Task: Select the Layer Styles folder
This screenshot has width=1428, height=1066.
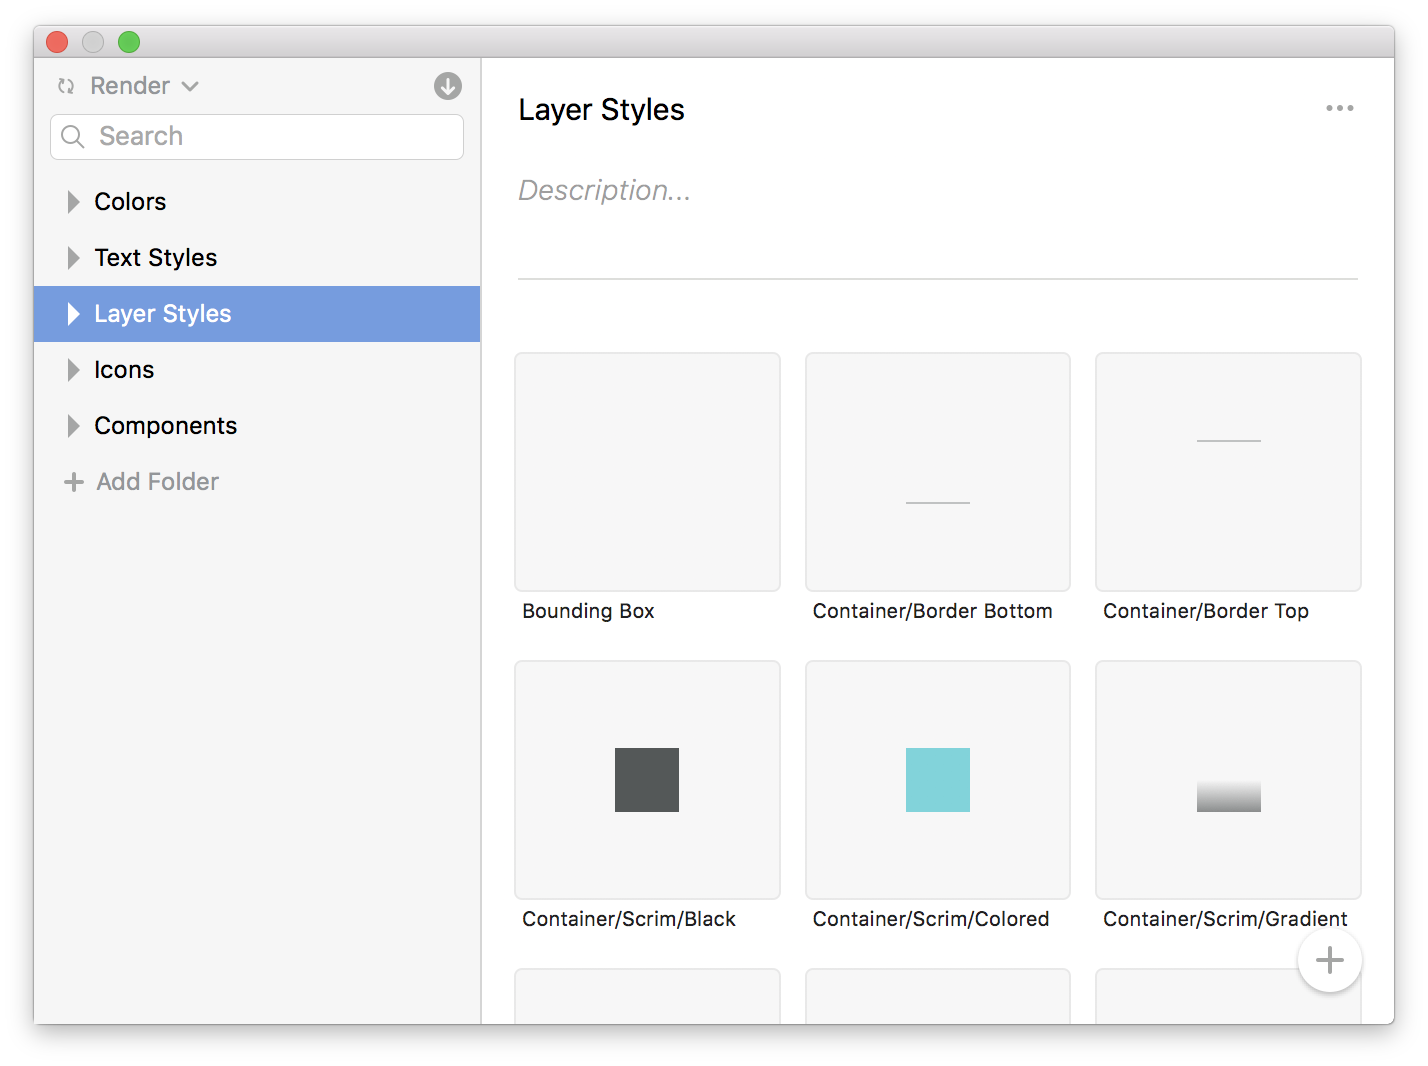Action: pos(257,314)
